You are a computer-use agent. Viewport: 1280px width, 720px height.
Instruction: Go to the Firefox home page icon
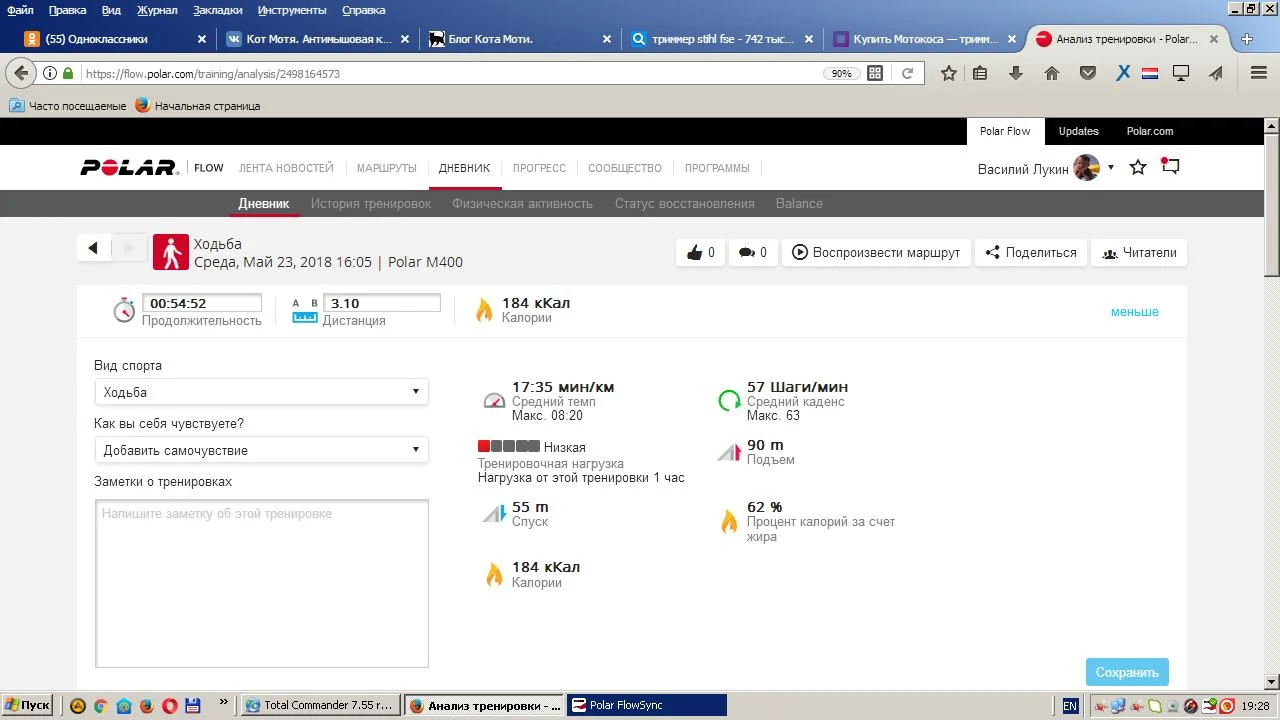click(1052, 73)
